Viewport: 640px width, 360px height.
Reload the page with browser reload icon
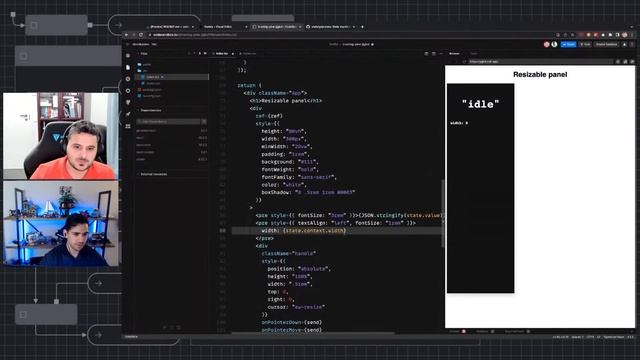pyautogui.click(x=141, y=35)
